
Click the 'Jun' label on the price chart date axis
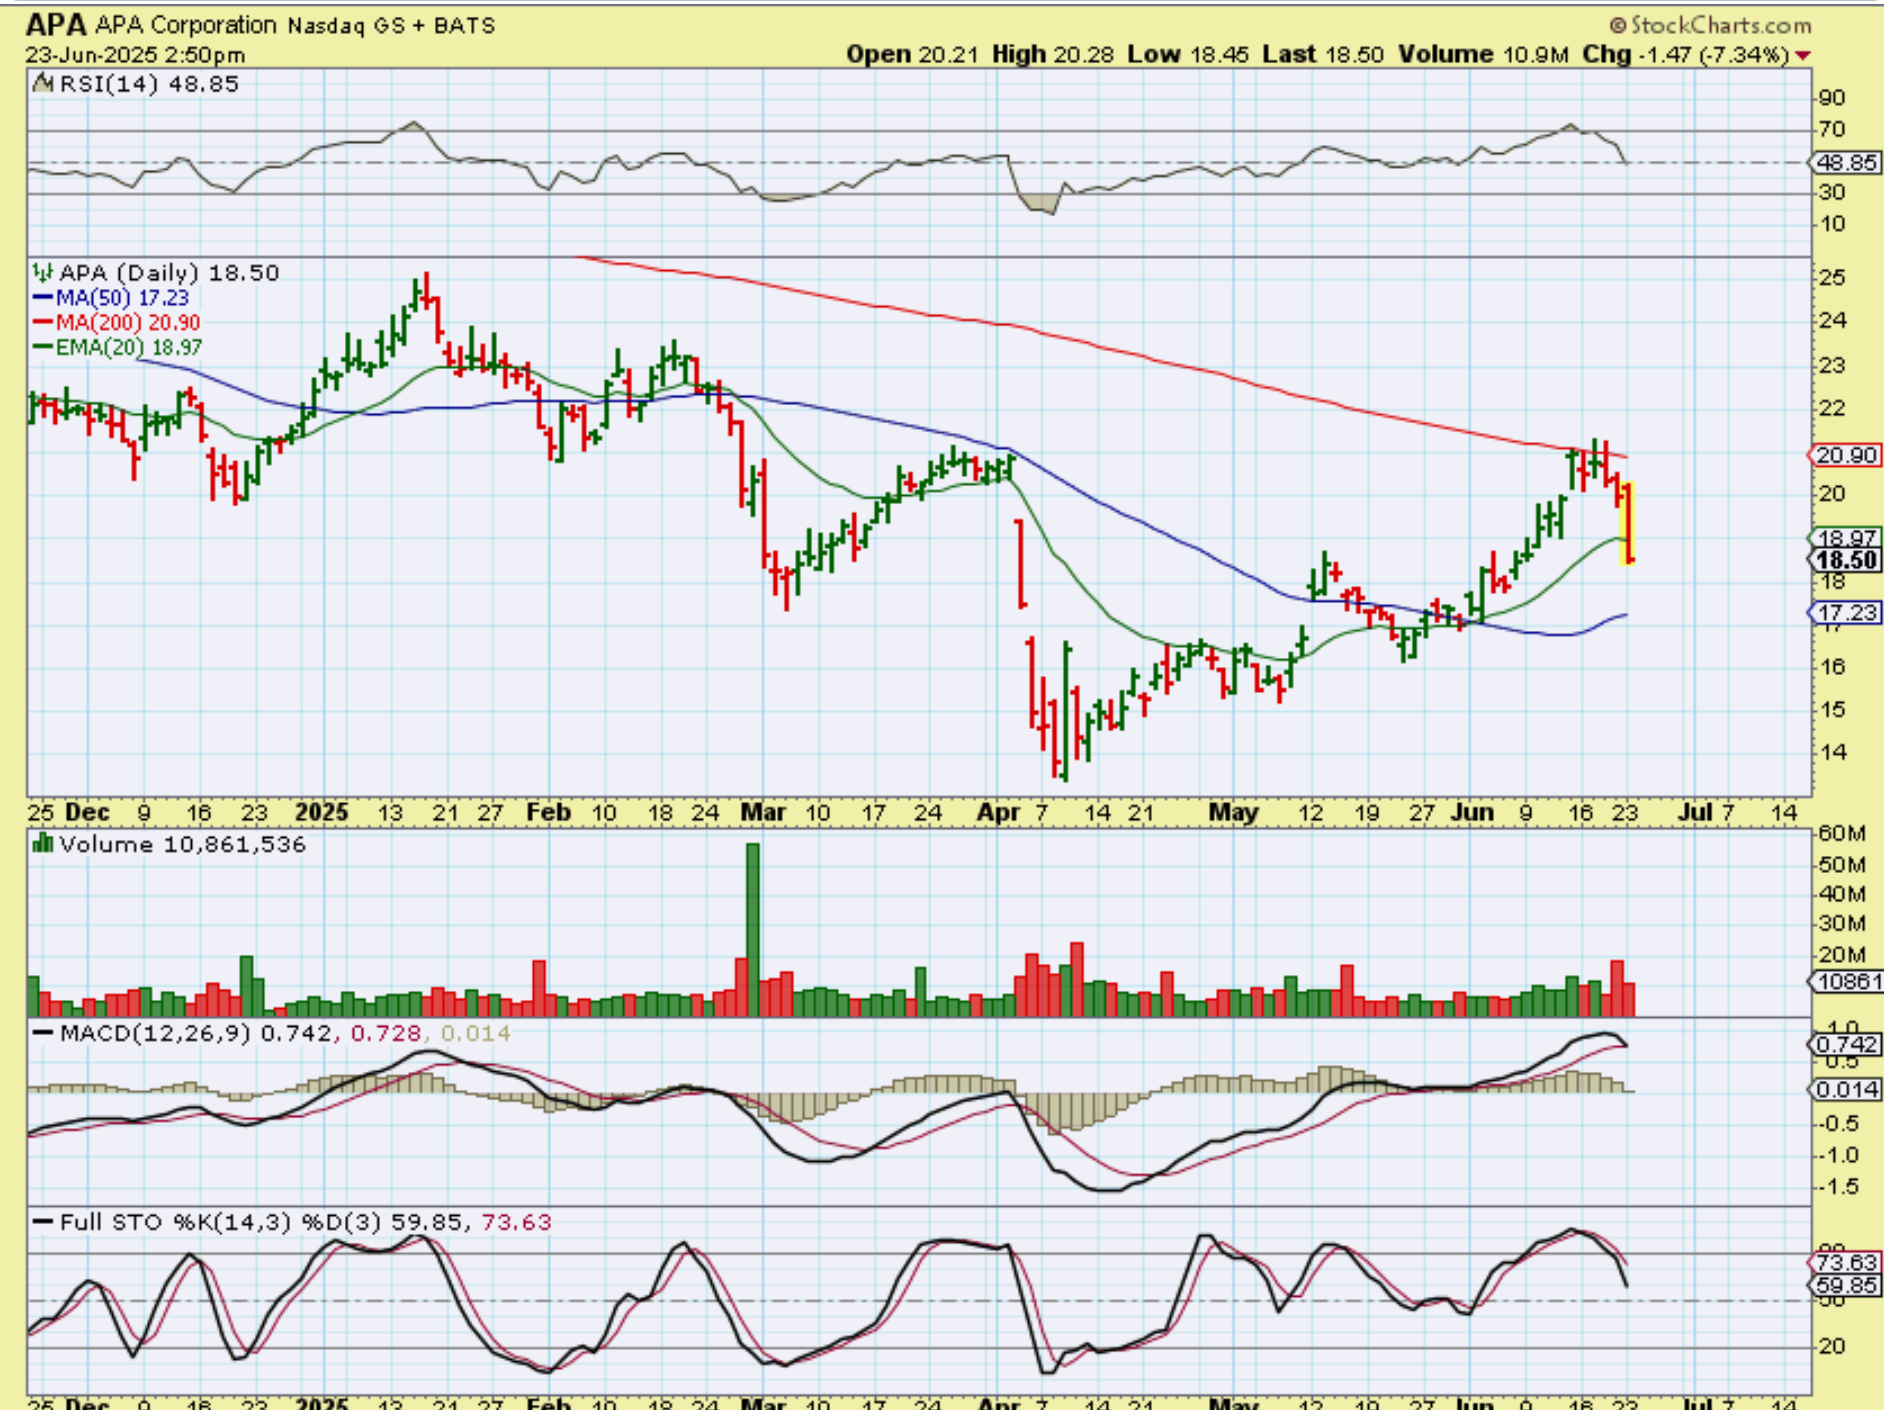[1472, 812]
